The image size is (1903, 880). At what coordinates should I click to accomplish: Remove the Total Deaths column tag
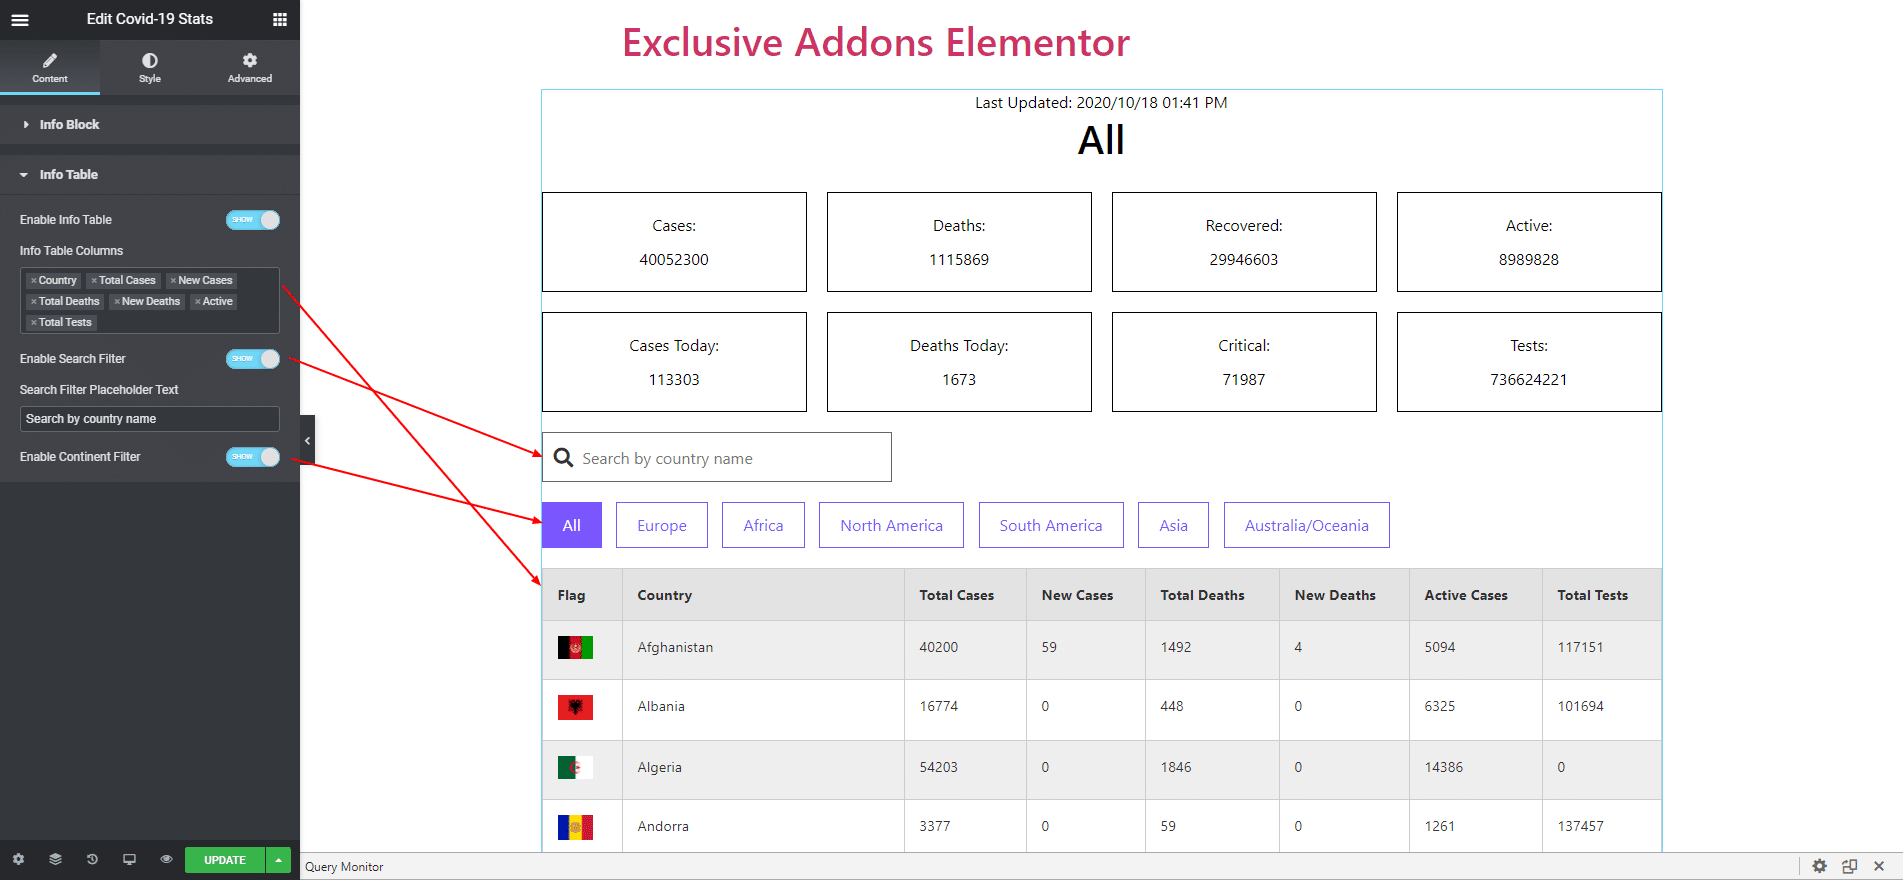pyautogui.click(x=33, y=302)
